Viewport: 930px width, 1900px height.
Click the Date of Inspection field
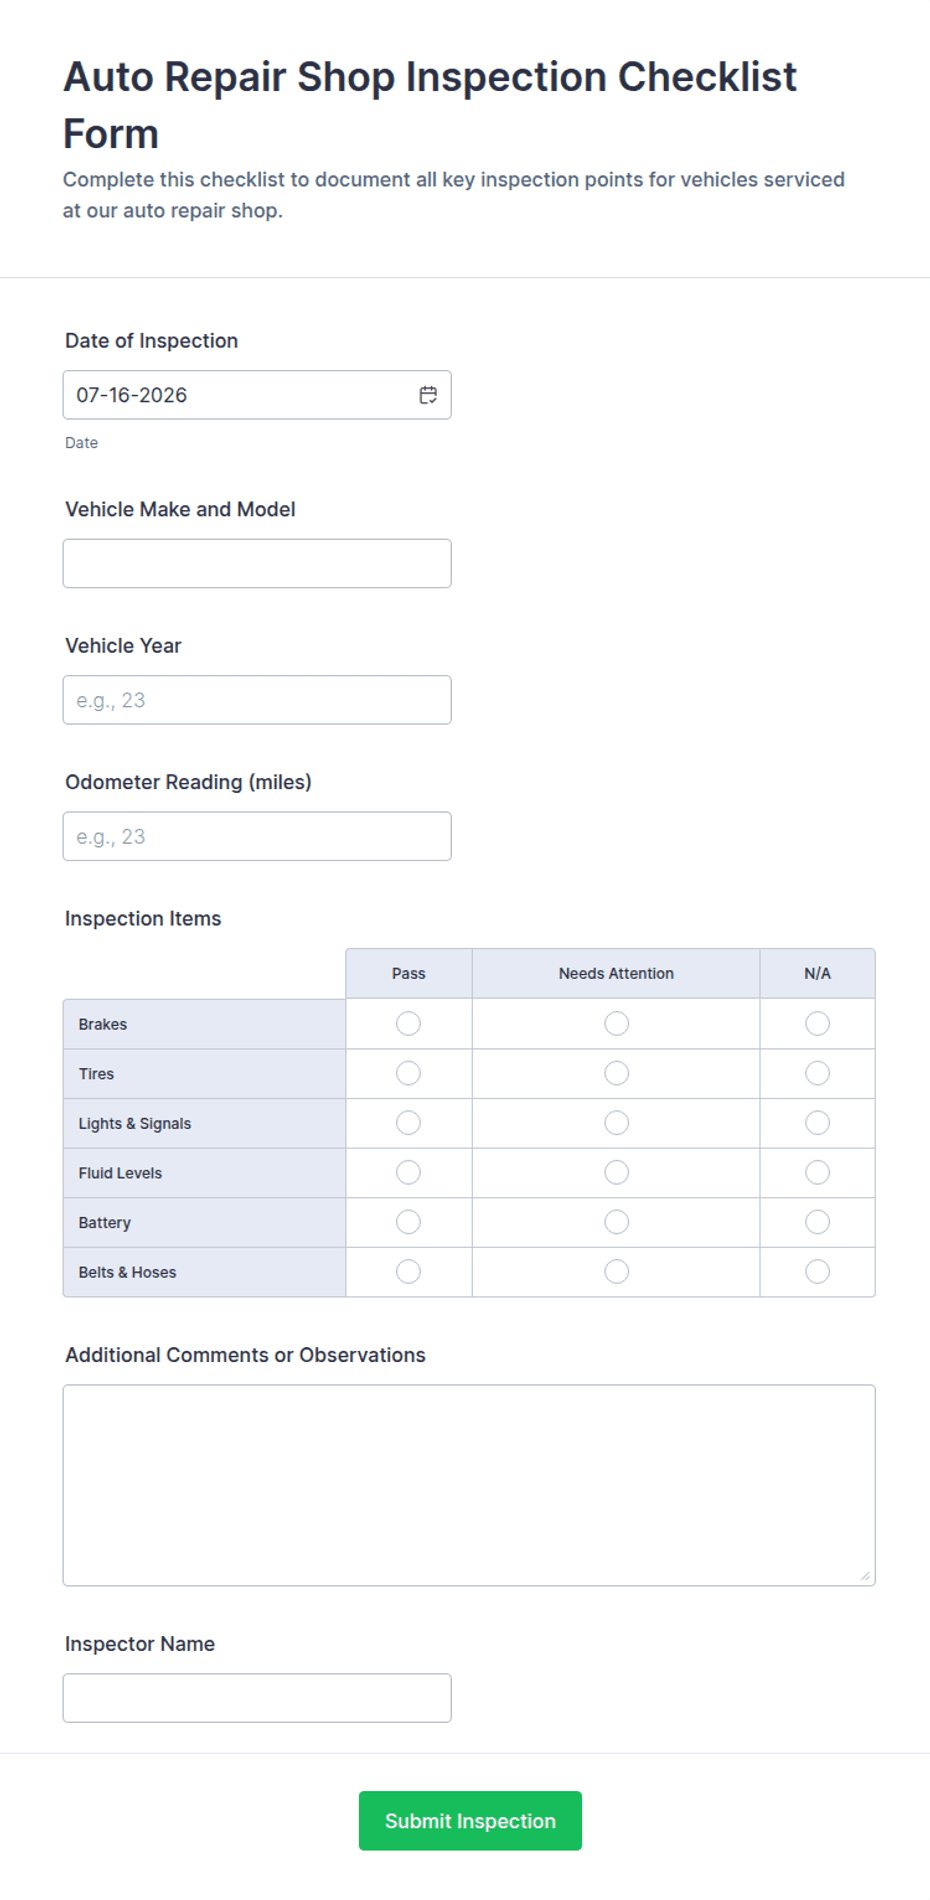tap(257, 395)
